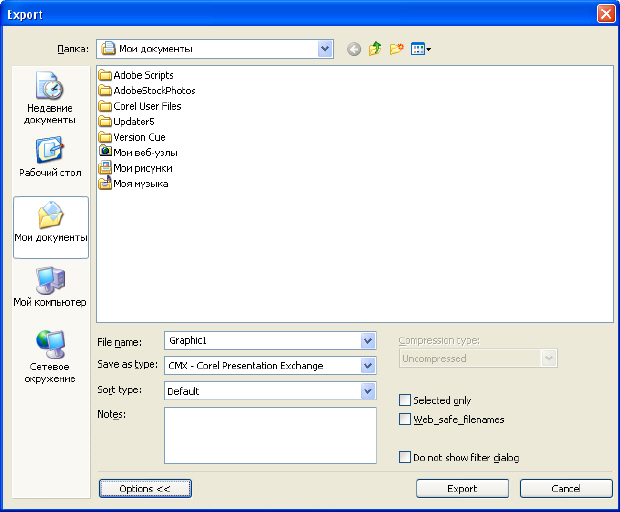Click the Back navigation arrow icon
This screenshot has width=620, height=512.
point(354,49)
